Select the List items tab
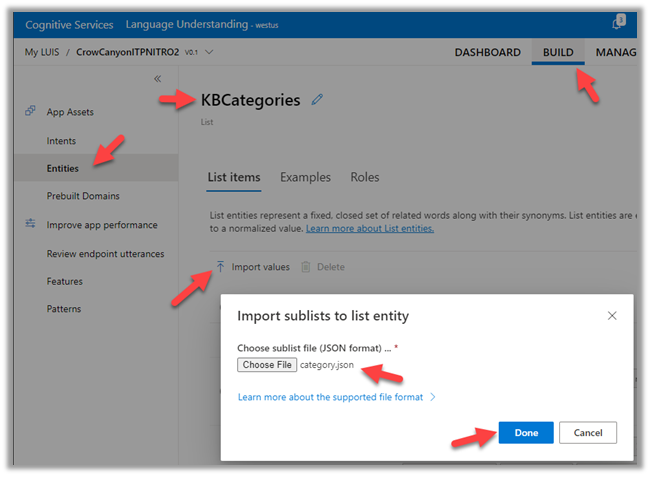This screenshot has height=477, width=650. pyautogui.click(x=234, y=177)
